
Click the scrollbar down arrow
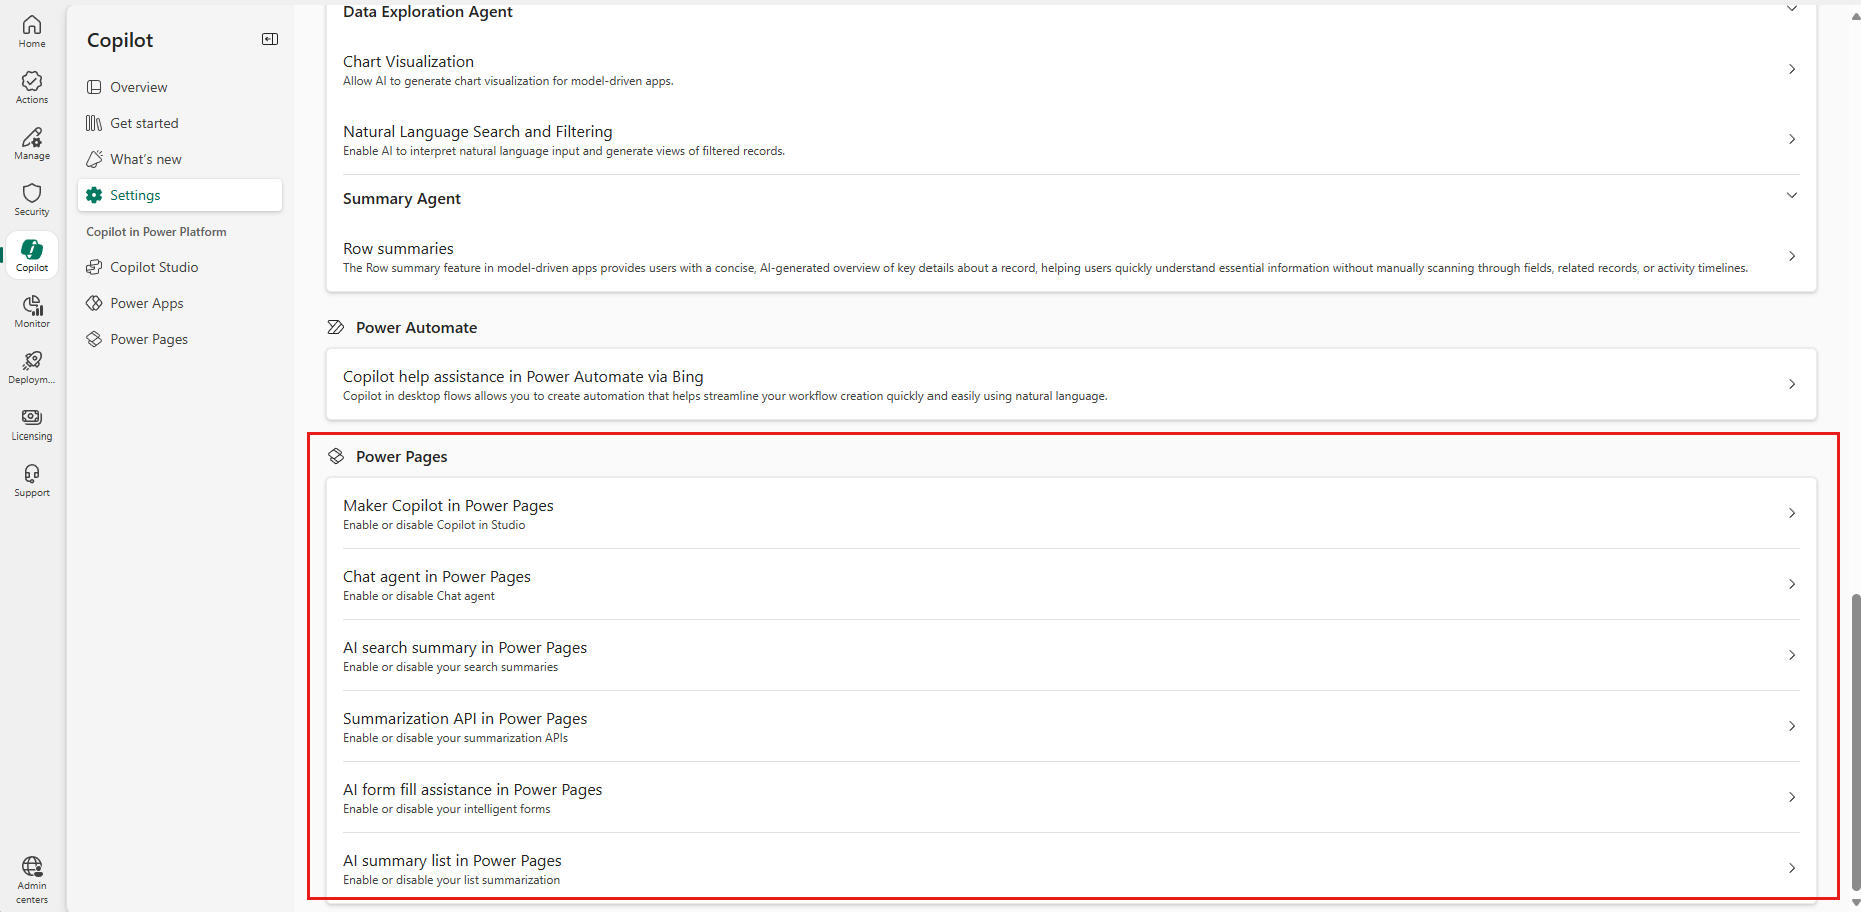click(x=1856, y=902)
